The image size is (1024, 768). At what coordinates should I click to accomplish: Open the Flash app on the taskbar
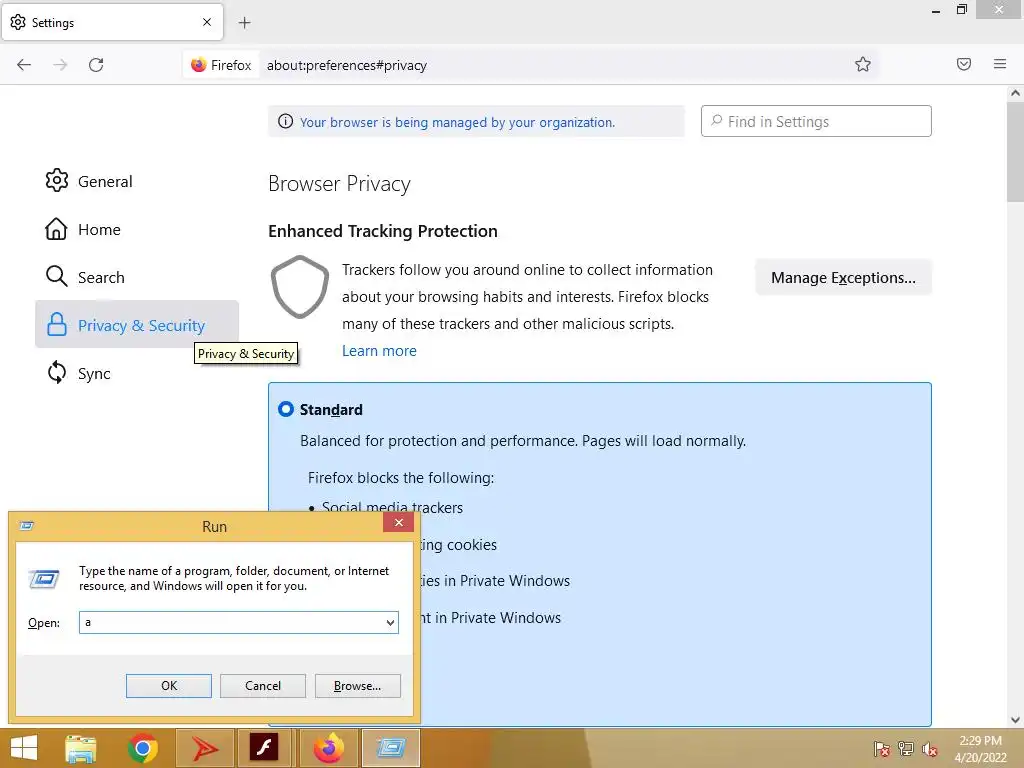coord(263,748)
